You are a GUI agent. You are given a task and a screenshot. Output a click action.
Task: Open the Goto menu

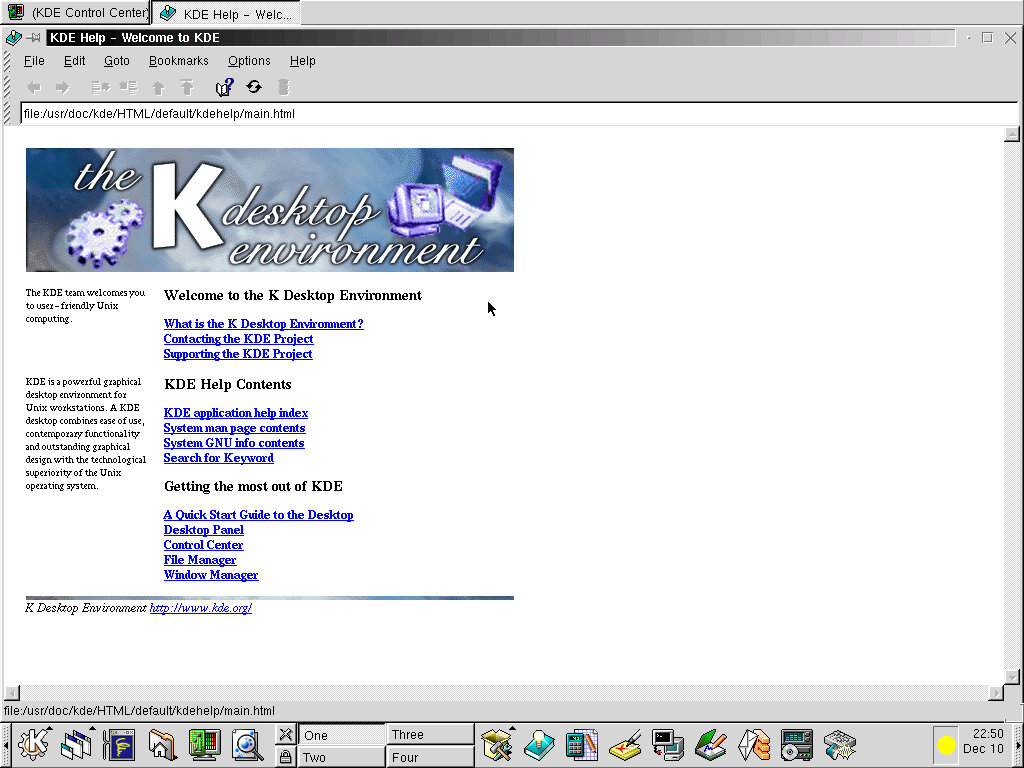tap(117, 61)
